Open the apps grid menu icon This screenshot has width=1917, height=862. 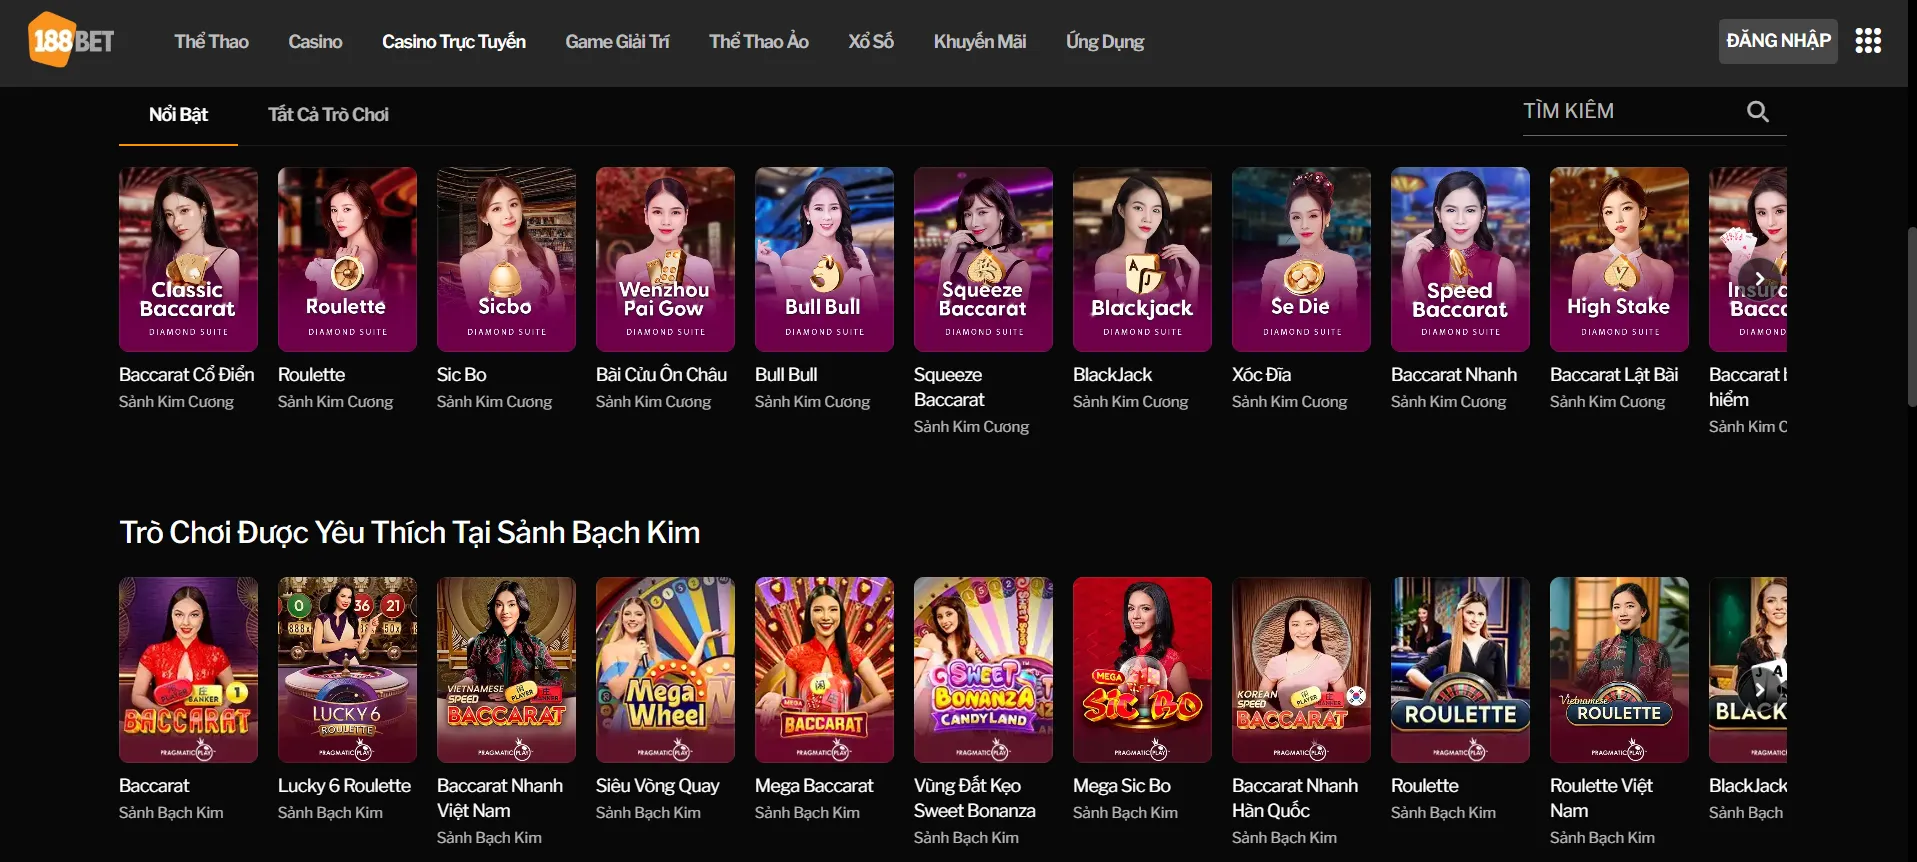tap(1868, 40)
